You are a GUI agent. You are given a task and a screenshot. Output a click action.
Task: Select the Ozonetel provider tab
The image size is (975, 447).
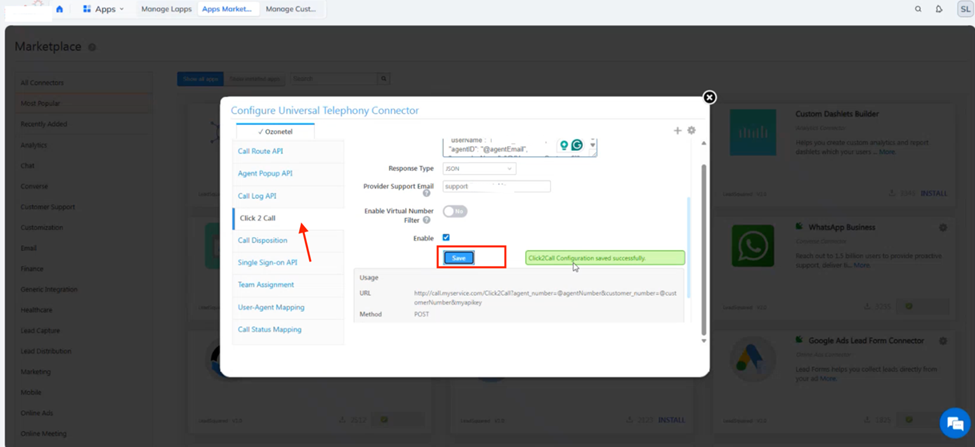[275, 132]
